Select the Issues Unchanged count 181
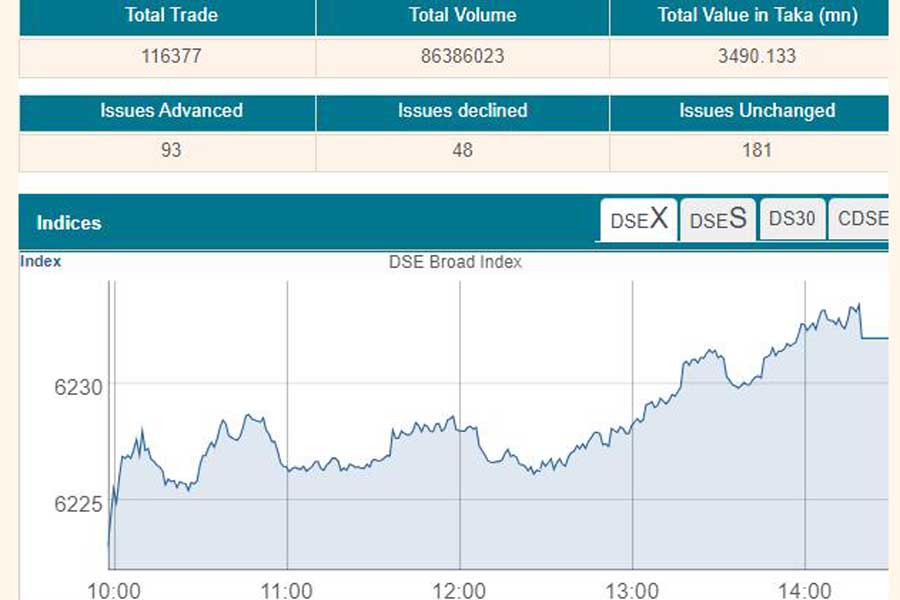 (754, 151)
